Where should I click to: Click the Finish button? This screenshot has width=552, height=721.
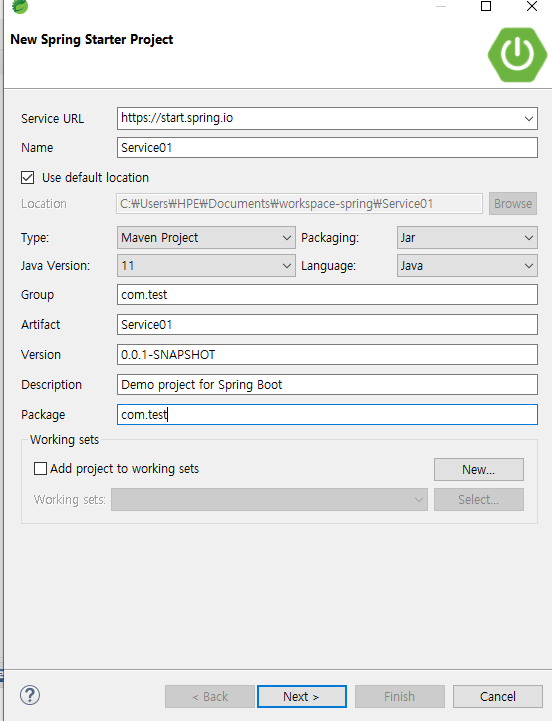click(400, 697)
